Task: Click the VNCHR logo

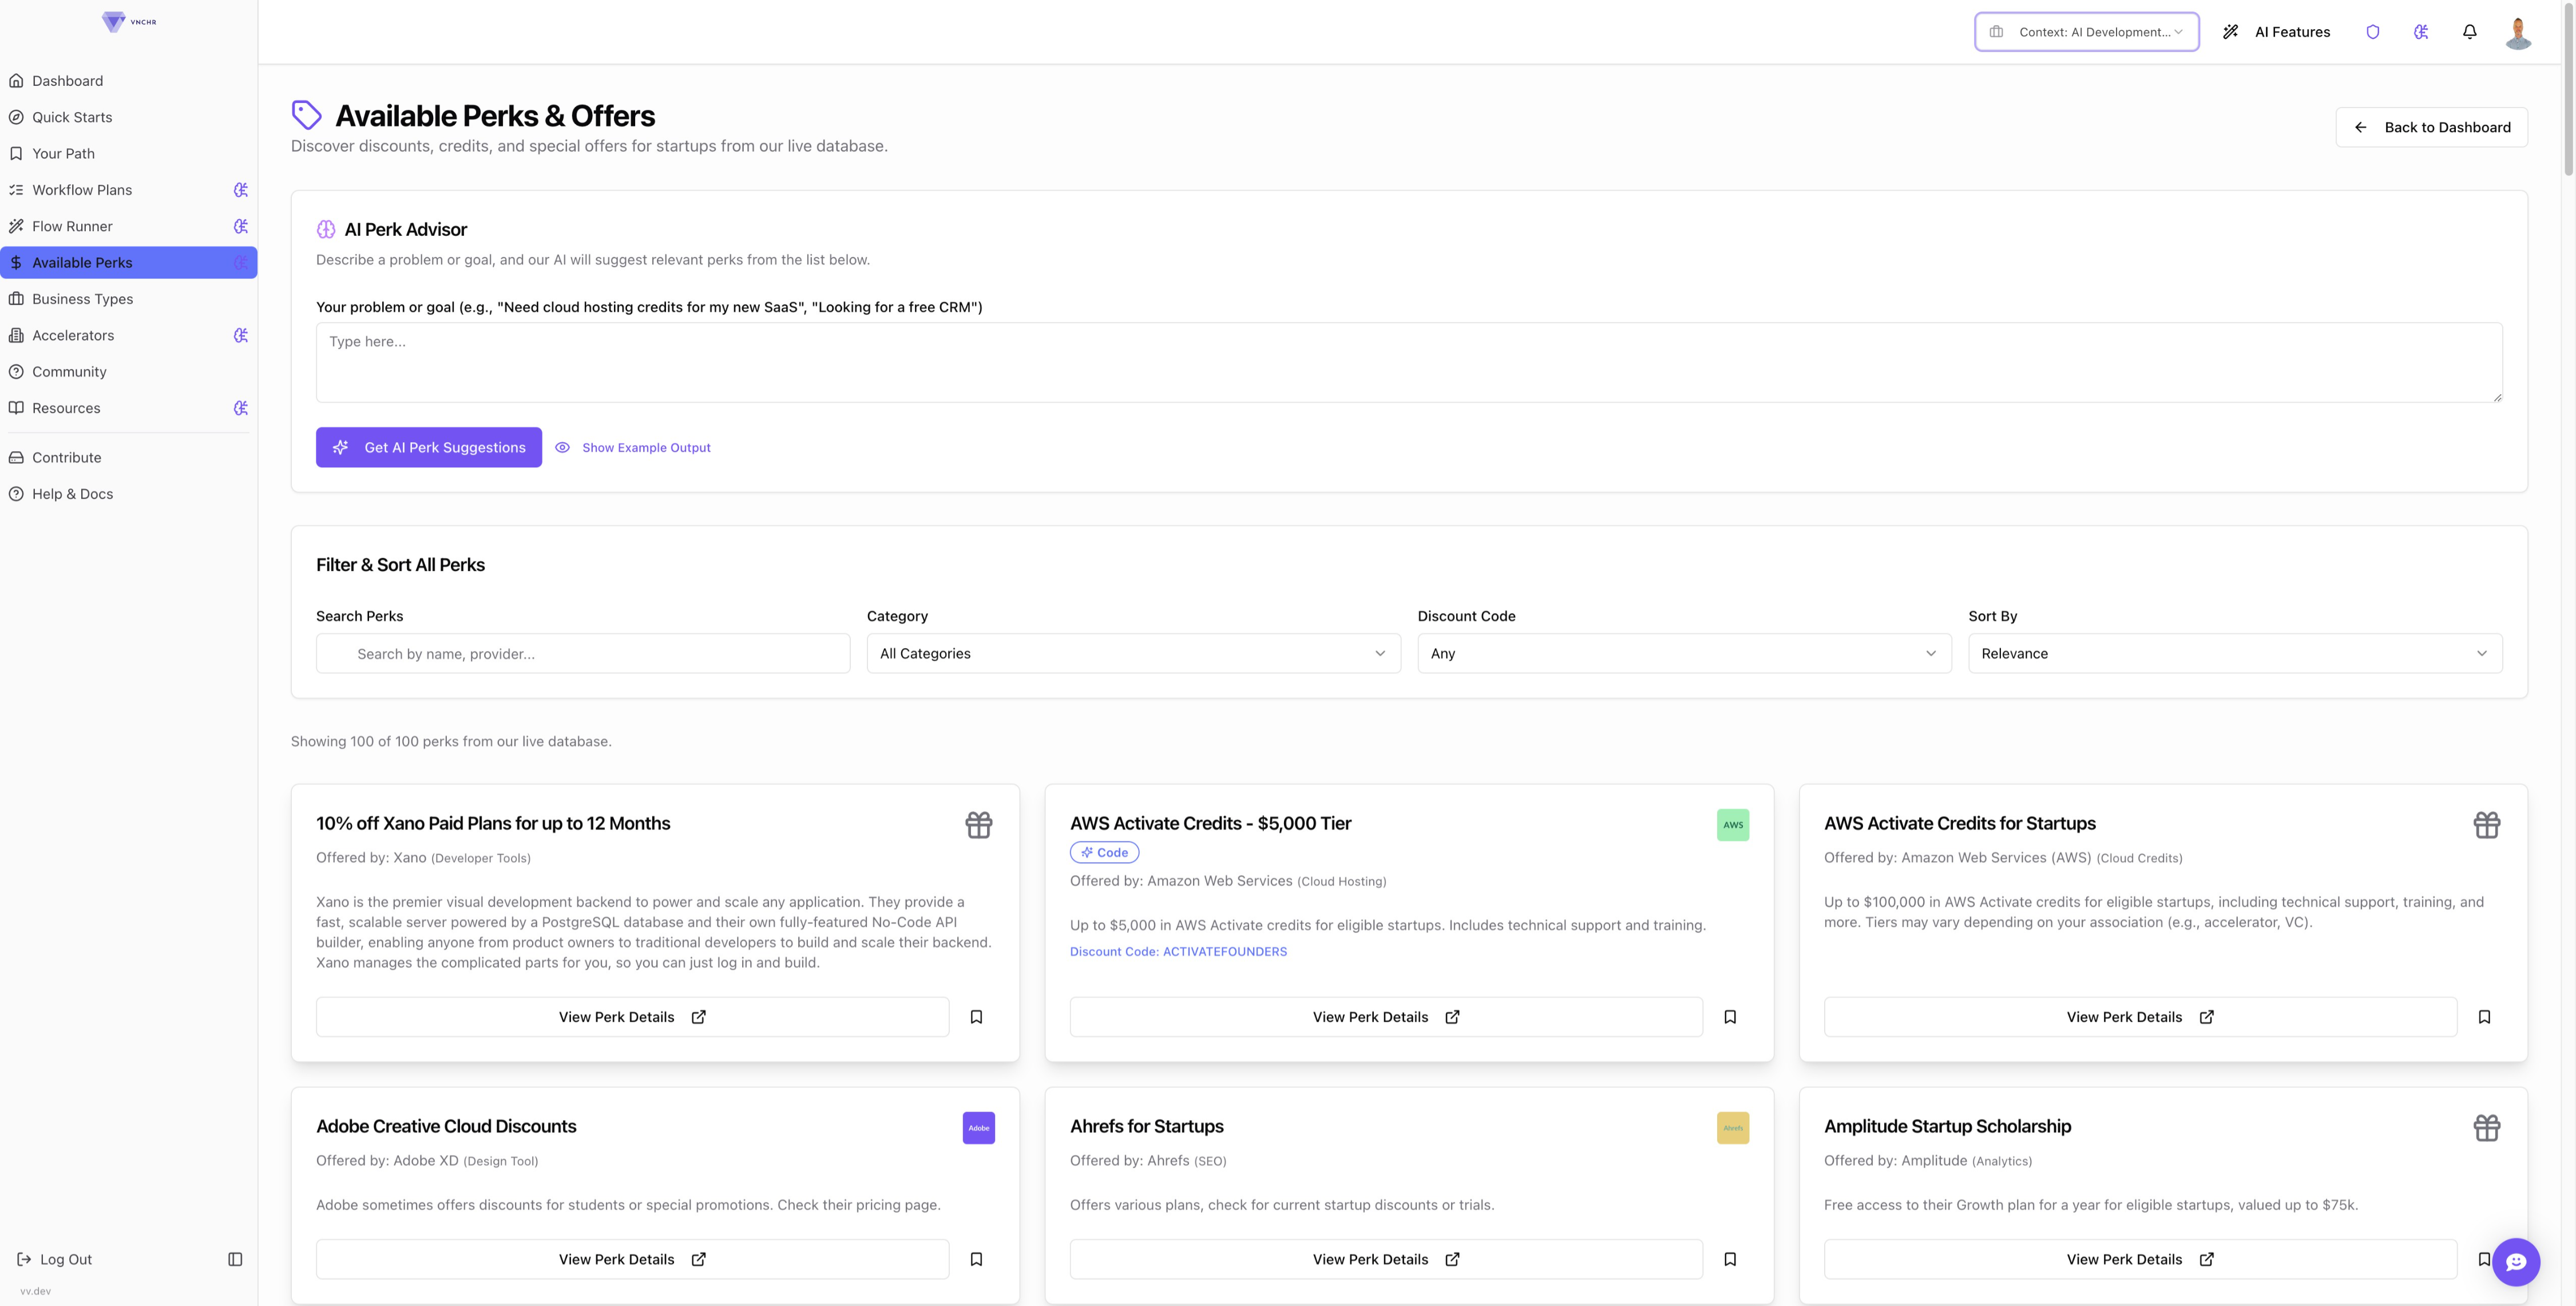Action: point(128,21)
